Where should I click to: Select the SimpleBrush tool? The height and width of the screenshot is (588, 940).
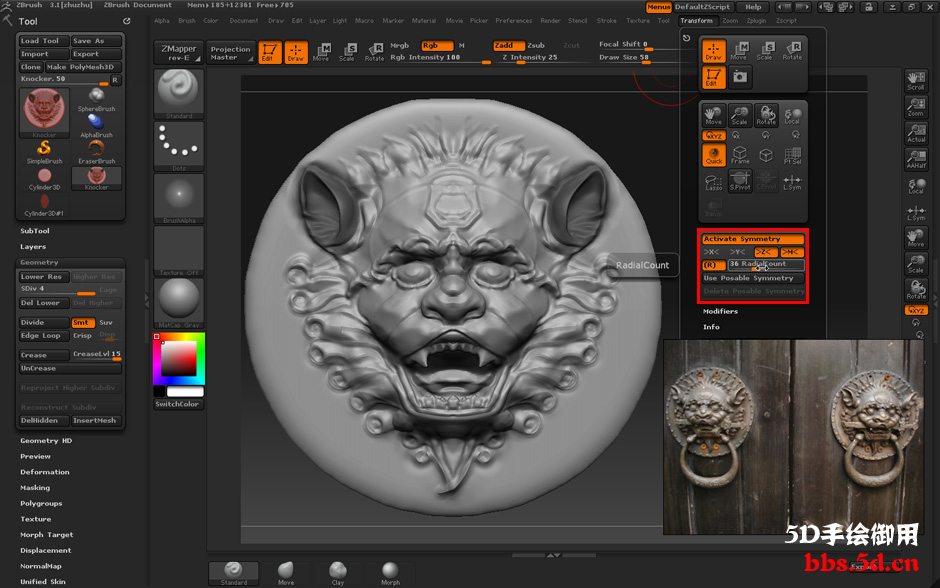click(x=44, y=152)
